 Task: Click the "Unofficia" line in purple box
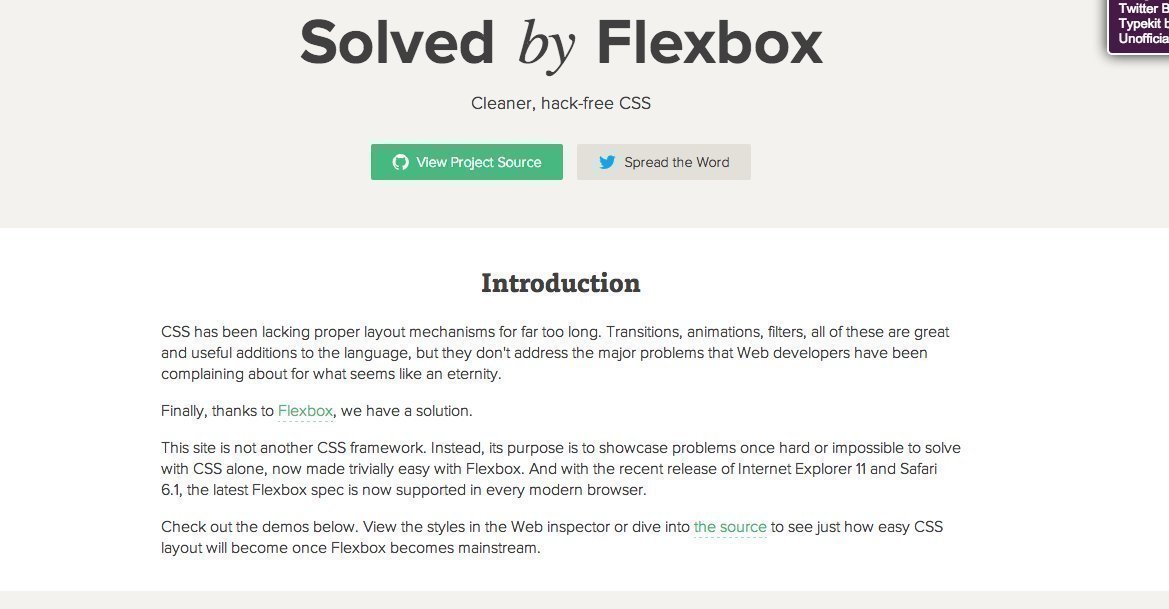coord(1143,39)
